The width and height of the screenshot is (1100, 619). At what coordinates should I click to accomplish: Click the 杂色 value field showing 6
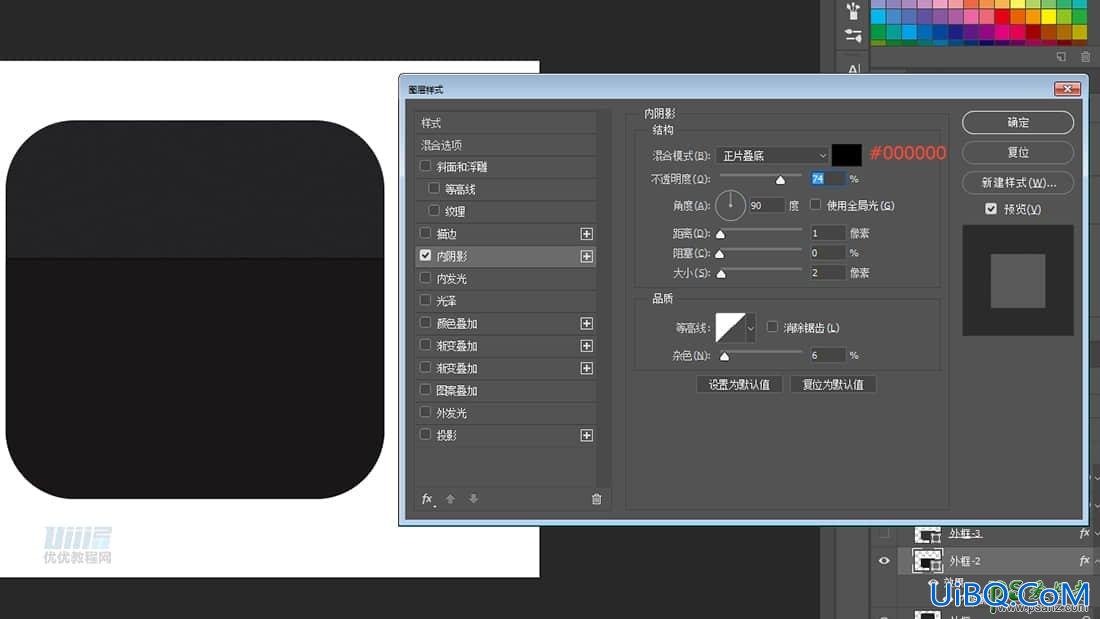(827, 355)
